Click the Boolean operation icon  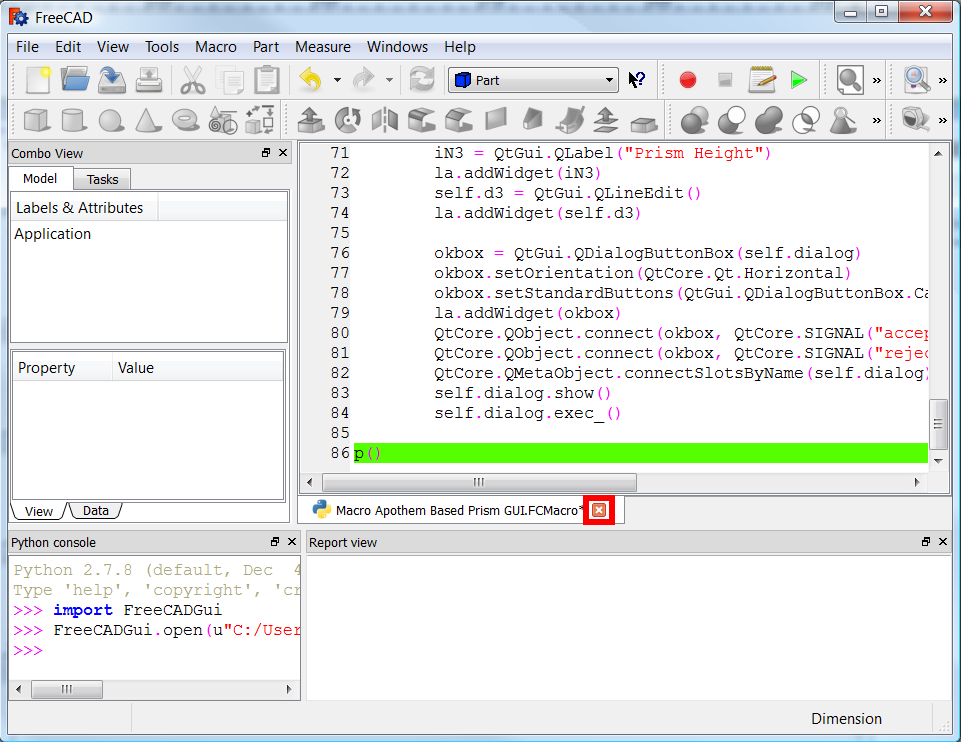(x=694, y=120)
